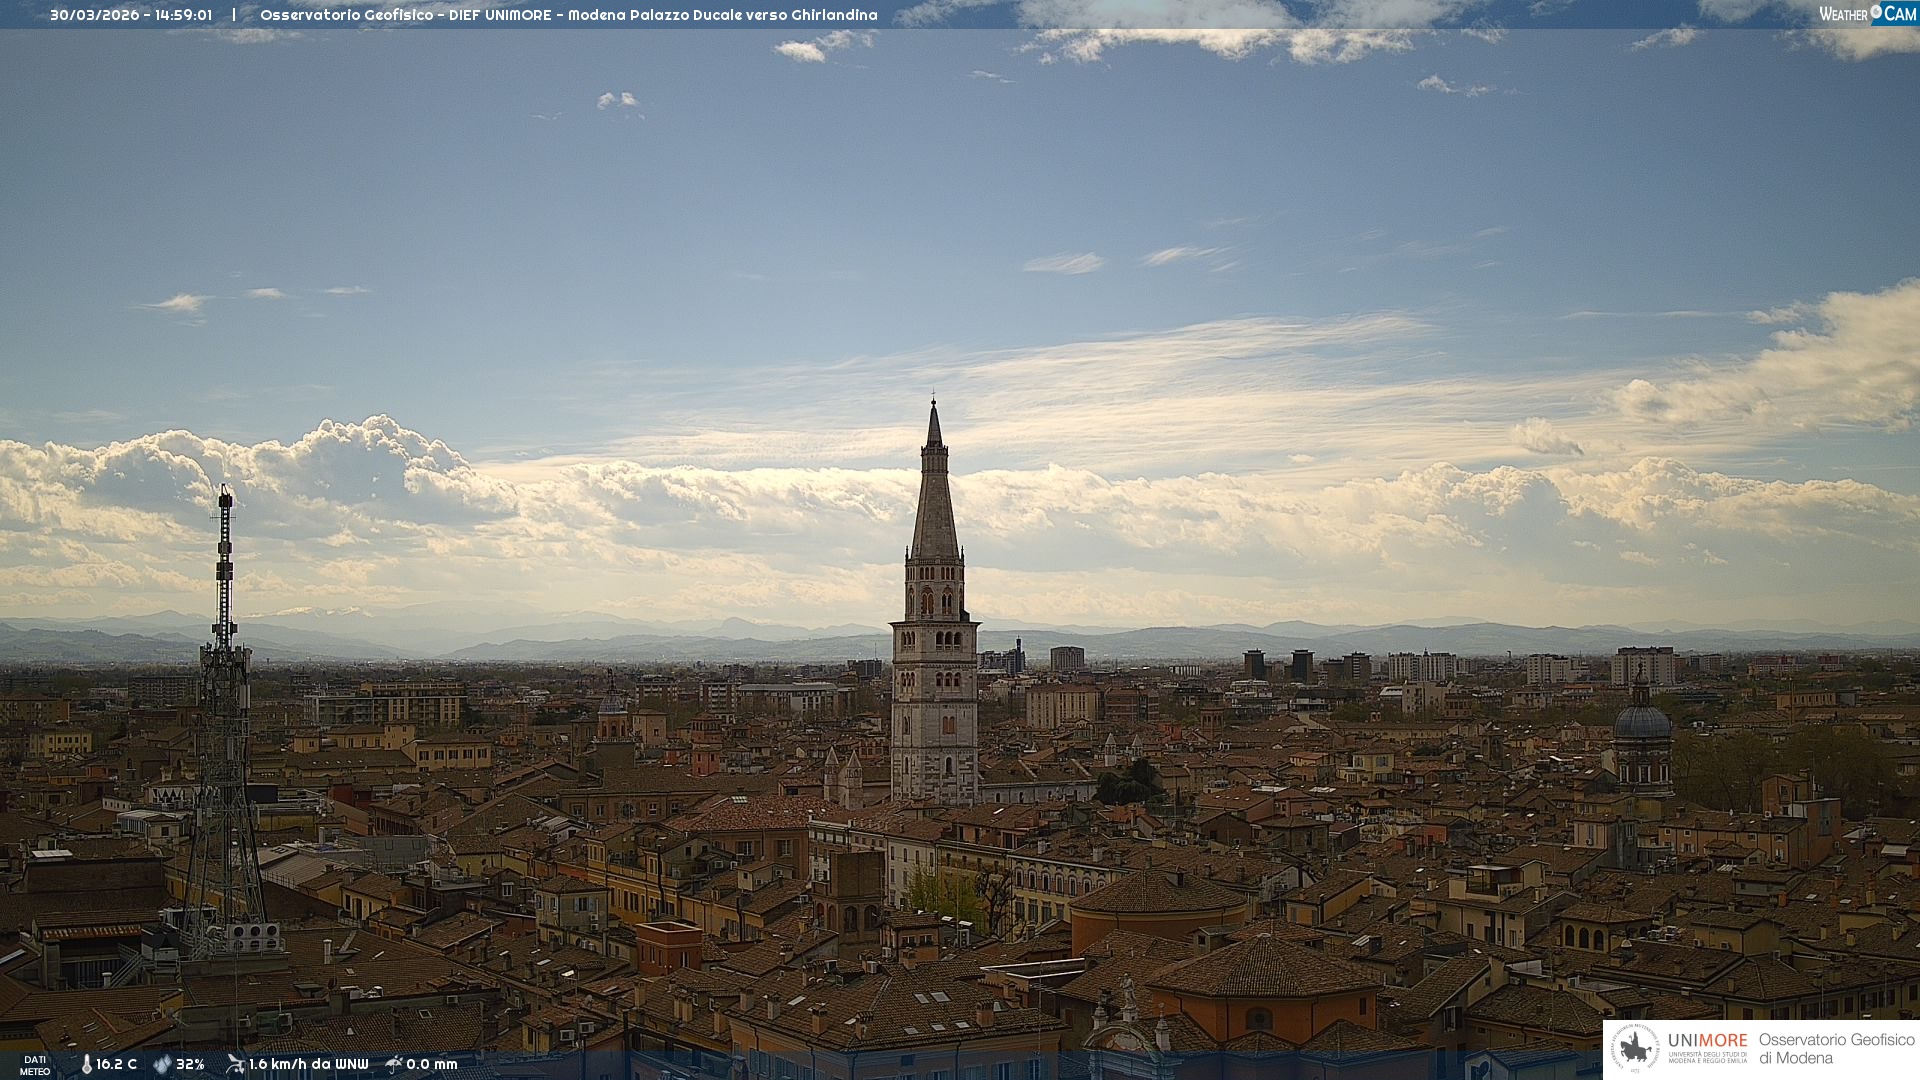Click the UNIMORE horseman seal emblem

point(1635,1049)
